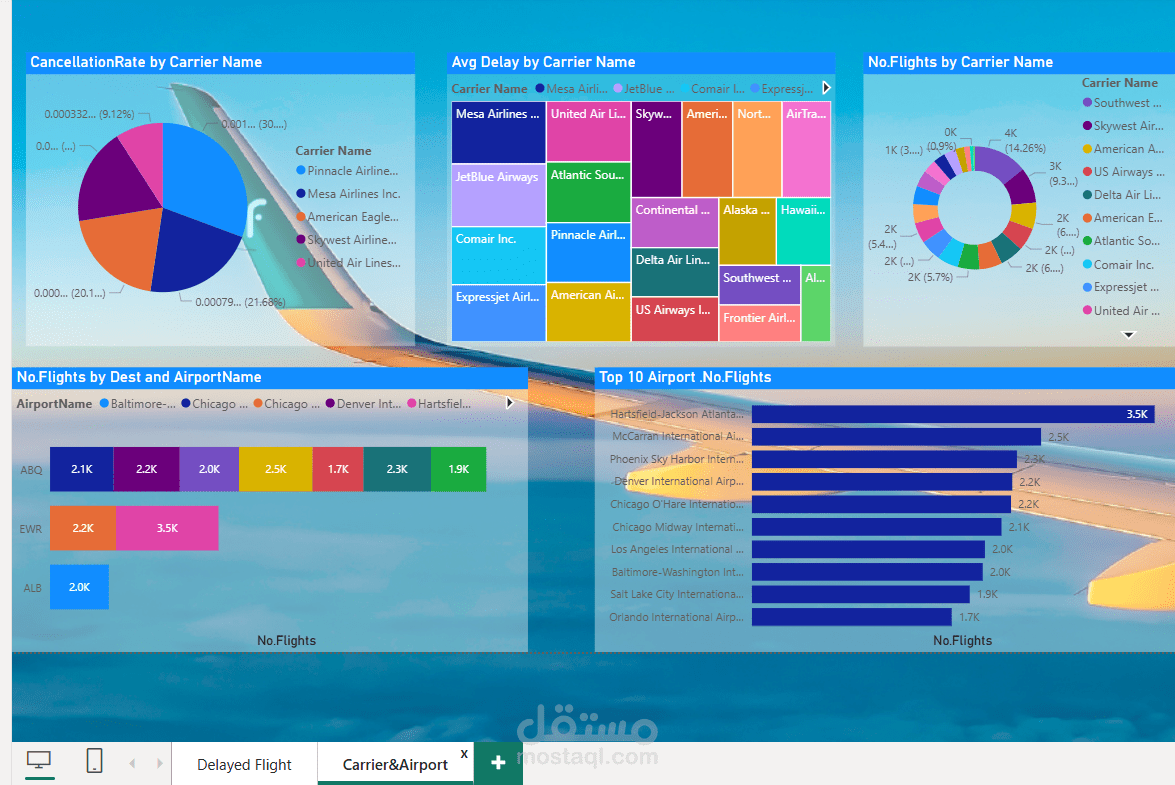Select the American Ai... treemap tile

click(x=588, y=312)
